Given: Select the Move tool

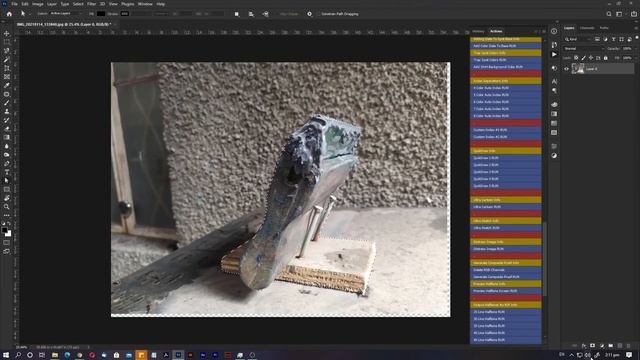Looking at the screenshot, I should [7, 33].
